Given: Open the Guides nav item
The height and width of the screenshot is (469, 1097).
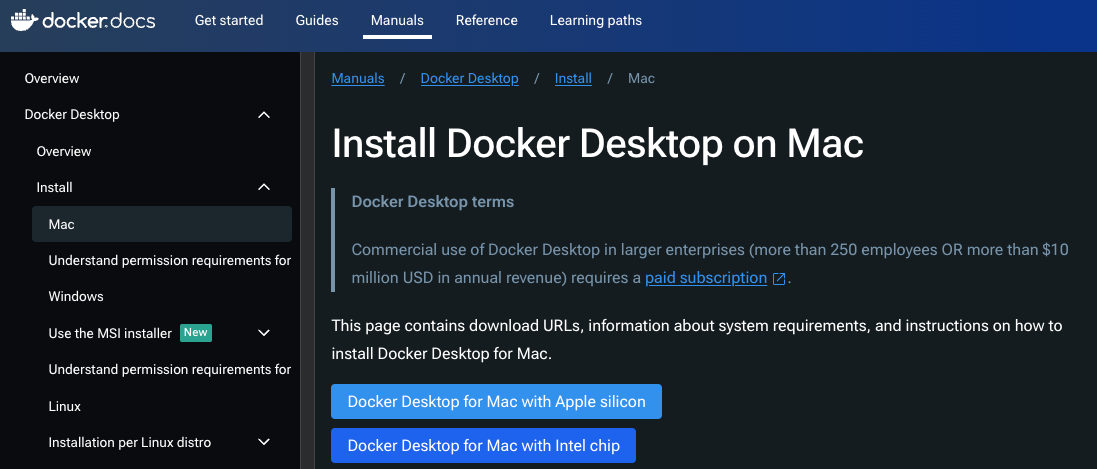Looking at the screenshot, I should tap(317, 20).
